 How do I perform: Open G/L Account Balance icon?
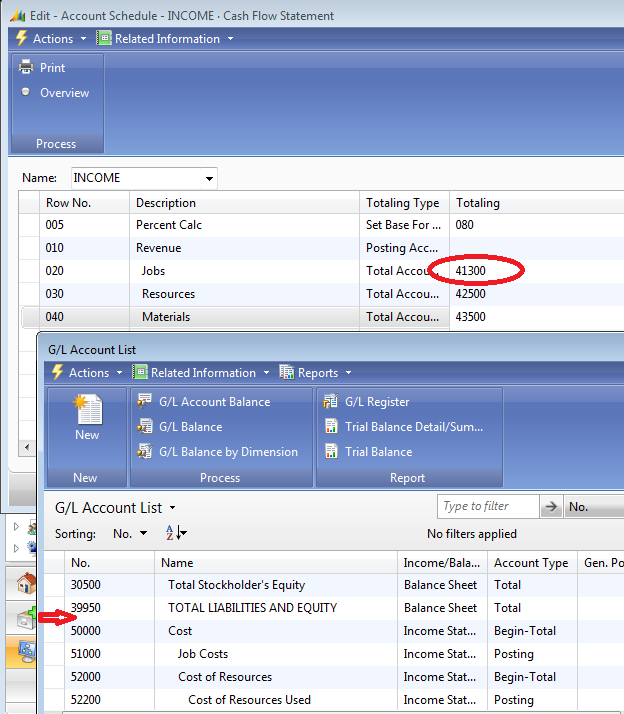click(x=146, y=401)
